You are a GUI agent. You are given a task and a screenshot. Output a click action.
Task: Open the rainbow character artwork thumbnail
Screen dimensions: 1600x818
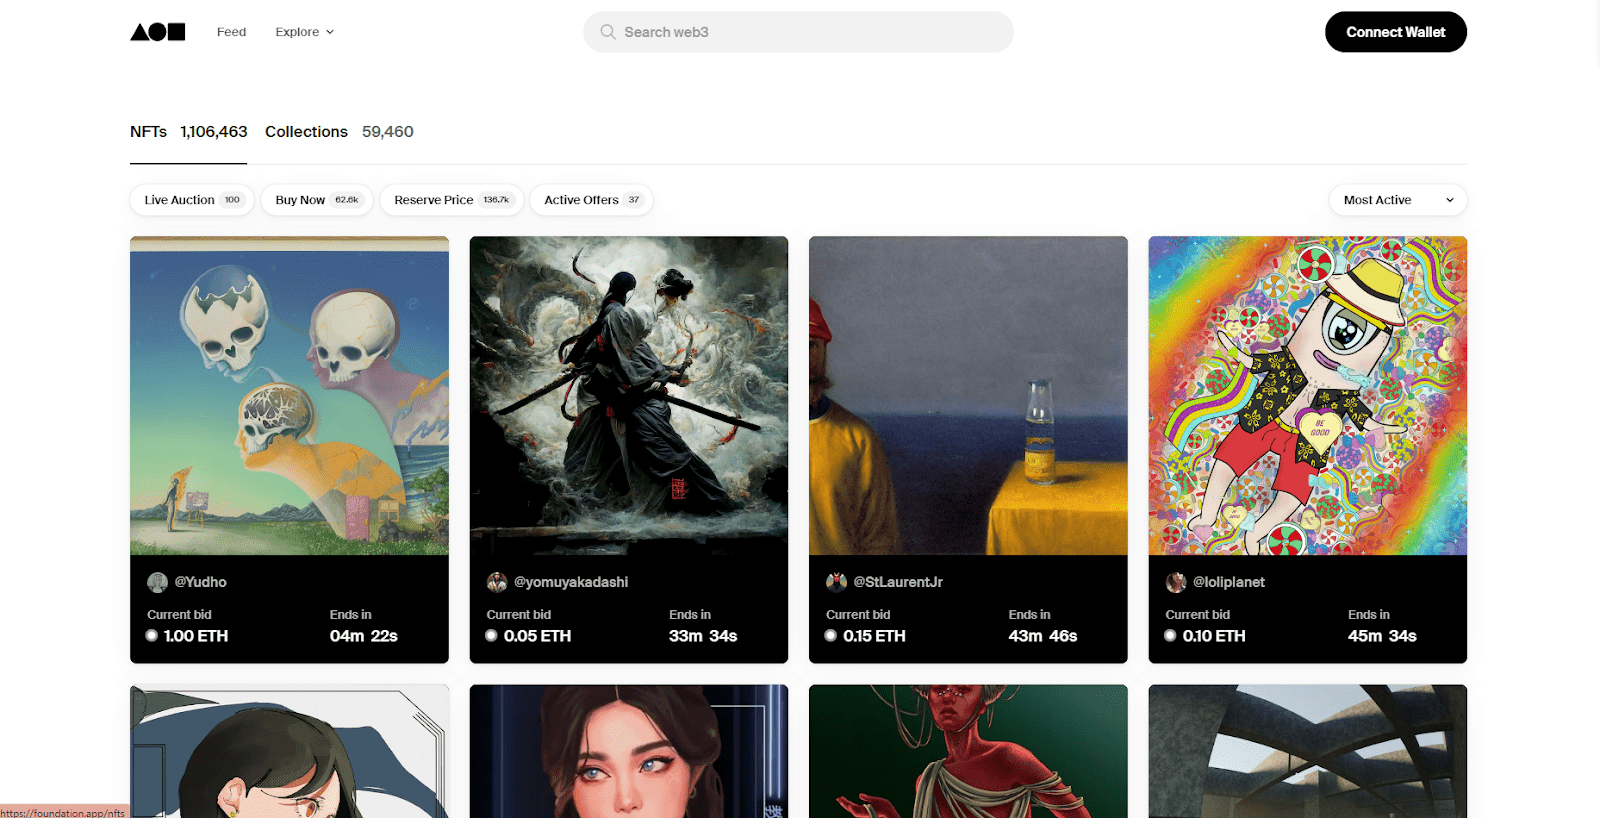(x=1307, y=395)
